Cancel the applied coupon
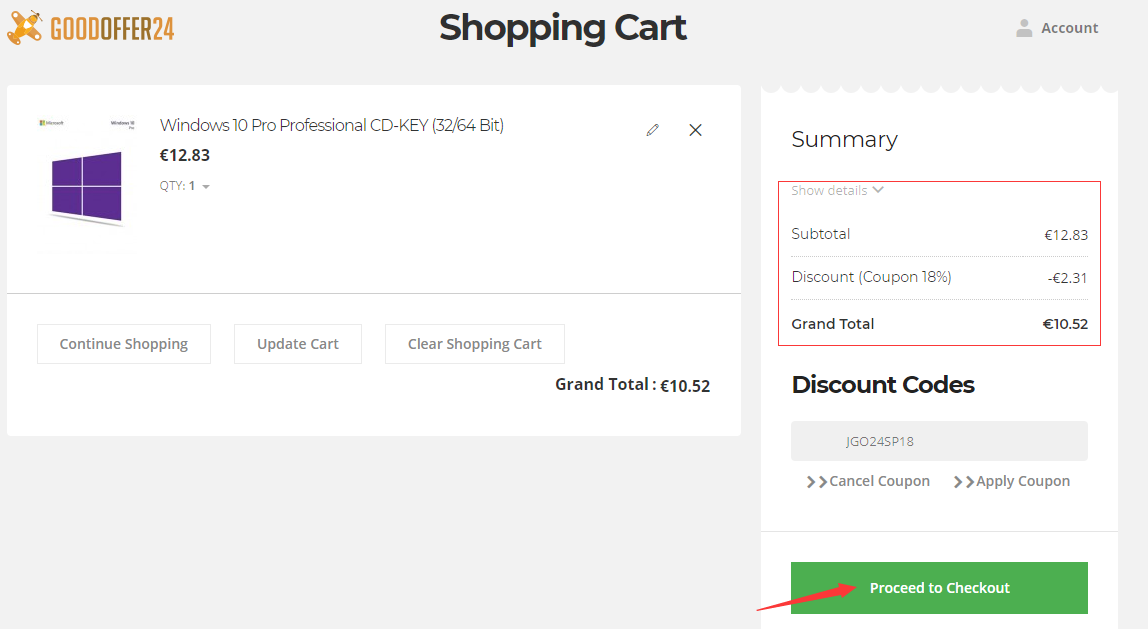The width and height of the screenshot is (1148, 629). [868, 481]
